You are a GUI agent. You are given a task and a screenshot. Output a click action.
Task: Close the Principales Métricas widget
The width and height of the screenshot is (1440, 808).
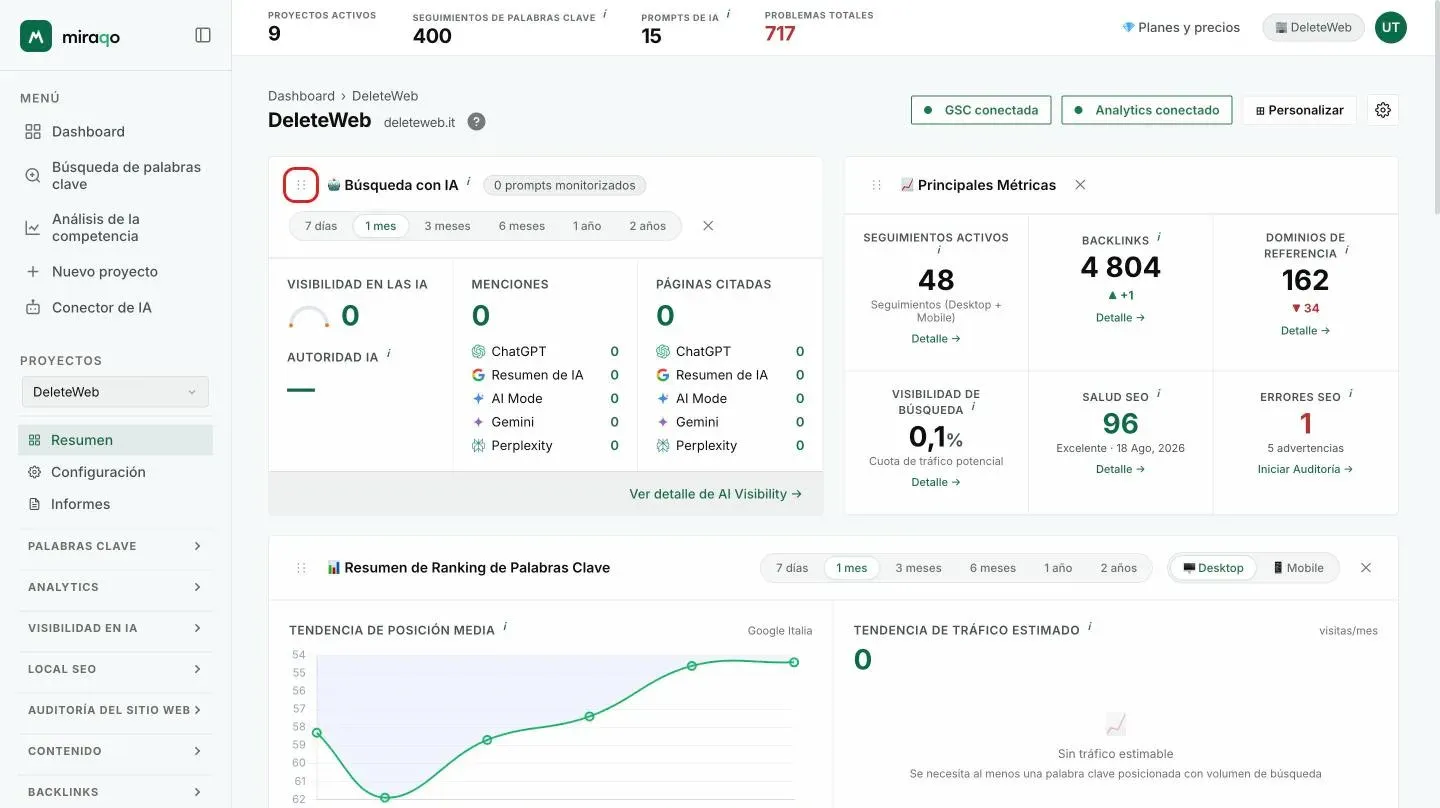tap(1080, 185)
